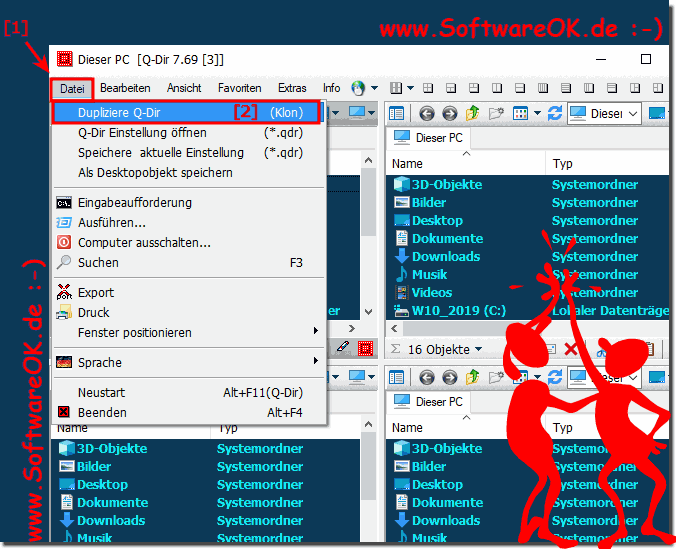Click the pencil edit icon in status bar
Image resolution: width=676 pixels, height=549 pixels.
(343, 348)
